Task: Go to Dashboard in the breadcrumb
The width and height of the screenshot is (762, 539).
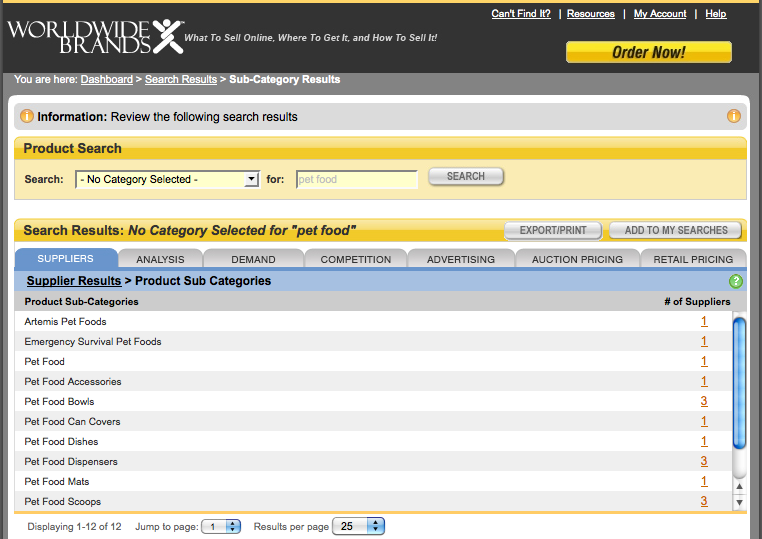Action: click(x=106, y=79)
